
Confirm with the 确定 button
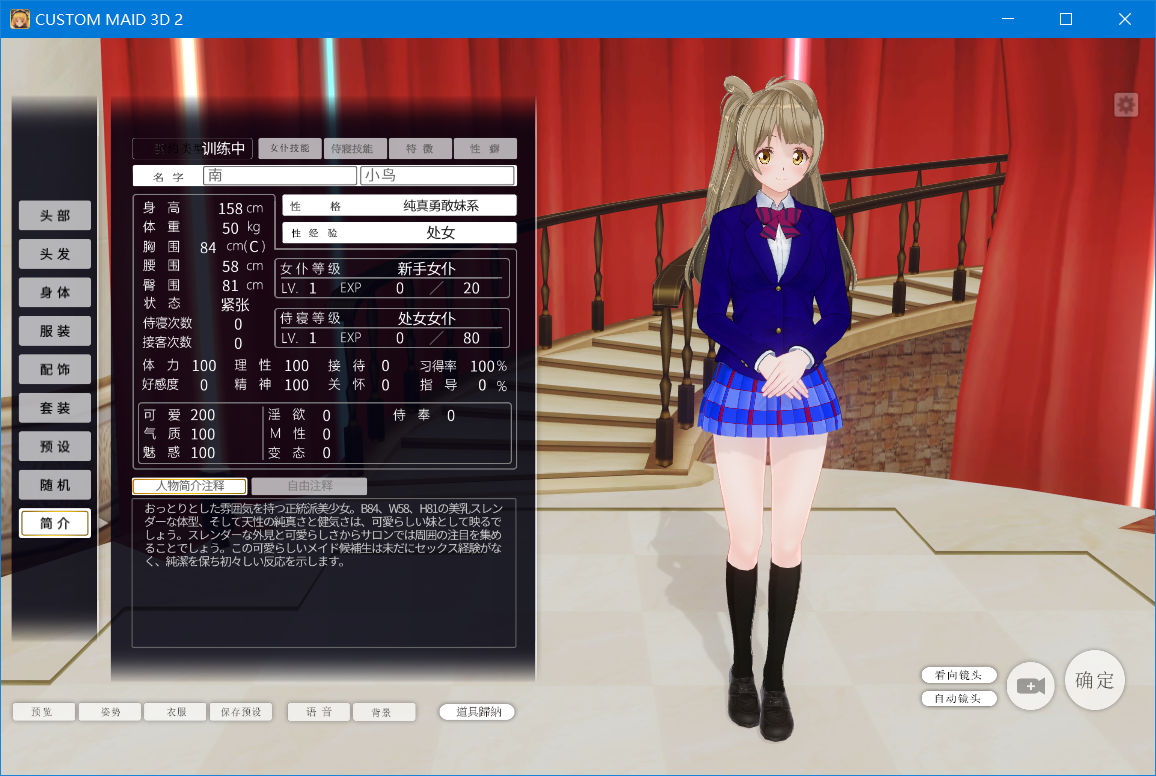pyautogui.click(x=1095, y=679)
